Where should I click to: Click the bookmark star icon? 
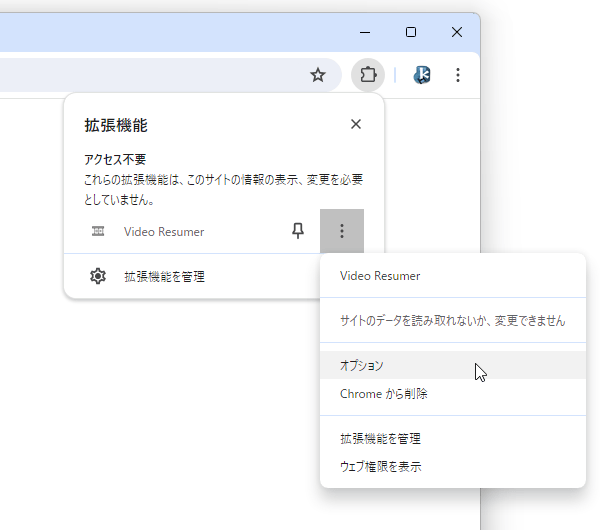click(x=318, y=75)
